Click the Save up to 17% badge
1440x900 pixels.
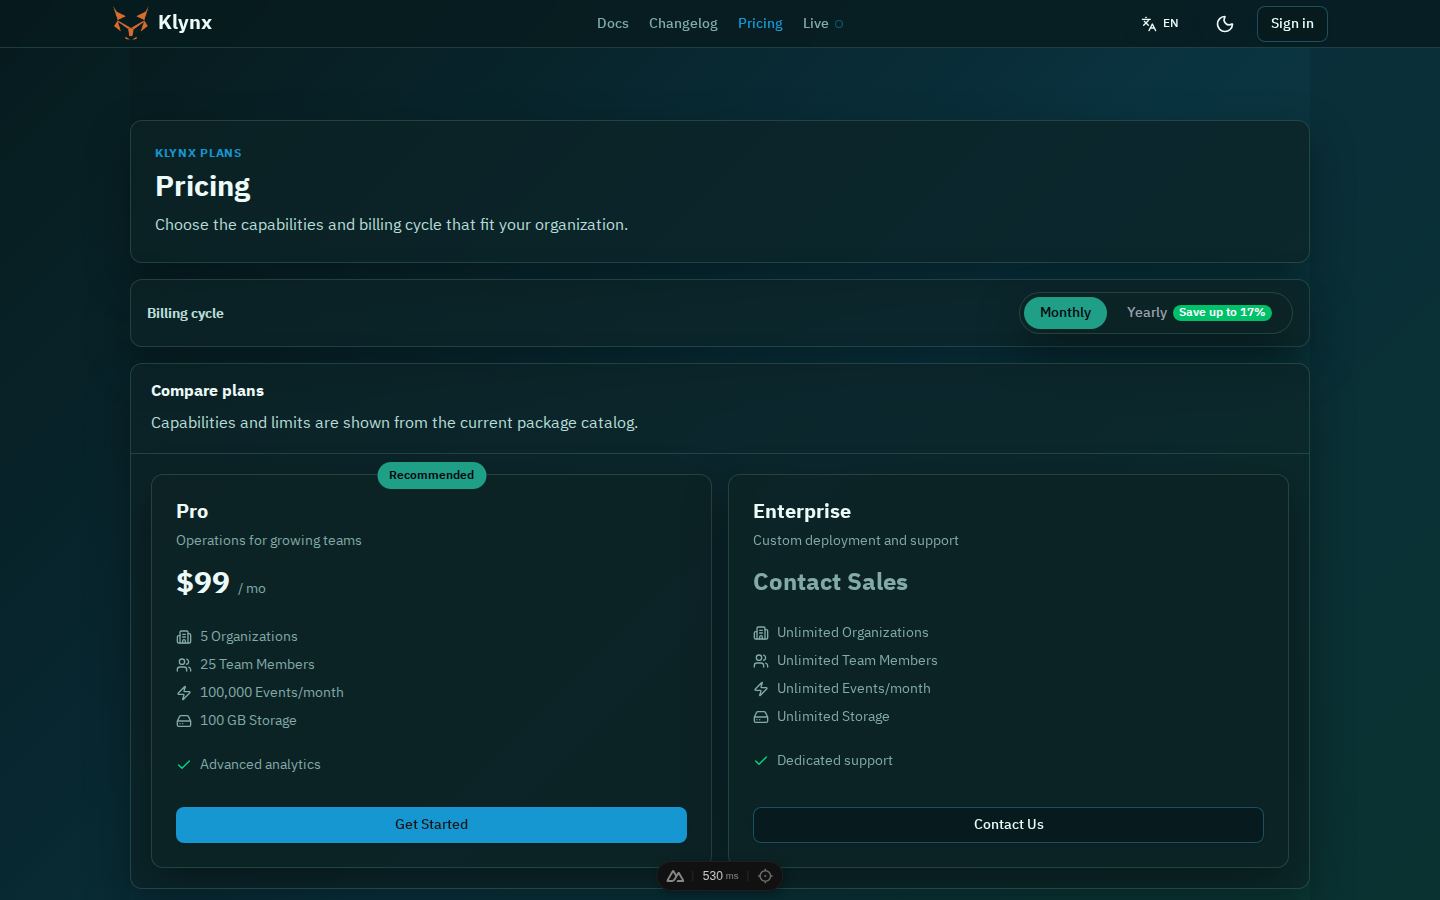point(1222,313)
